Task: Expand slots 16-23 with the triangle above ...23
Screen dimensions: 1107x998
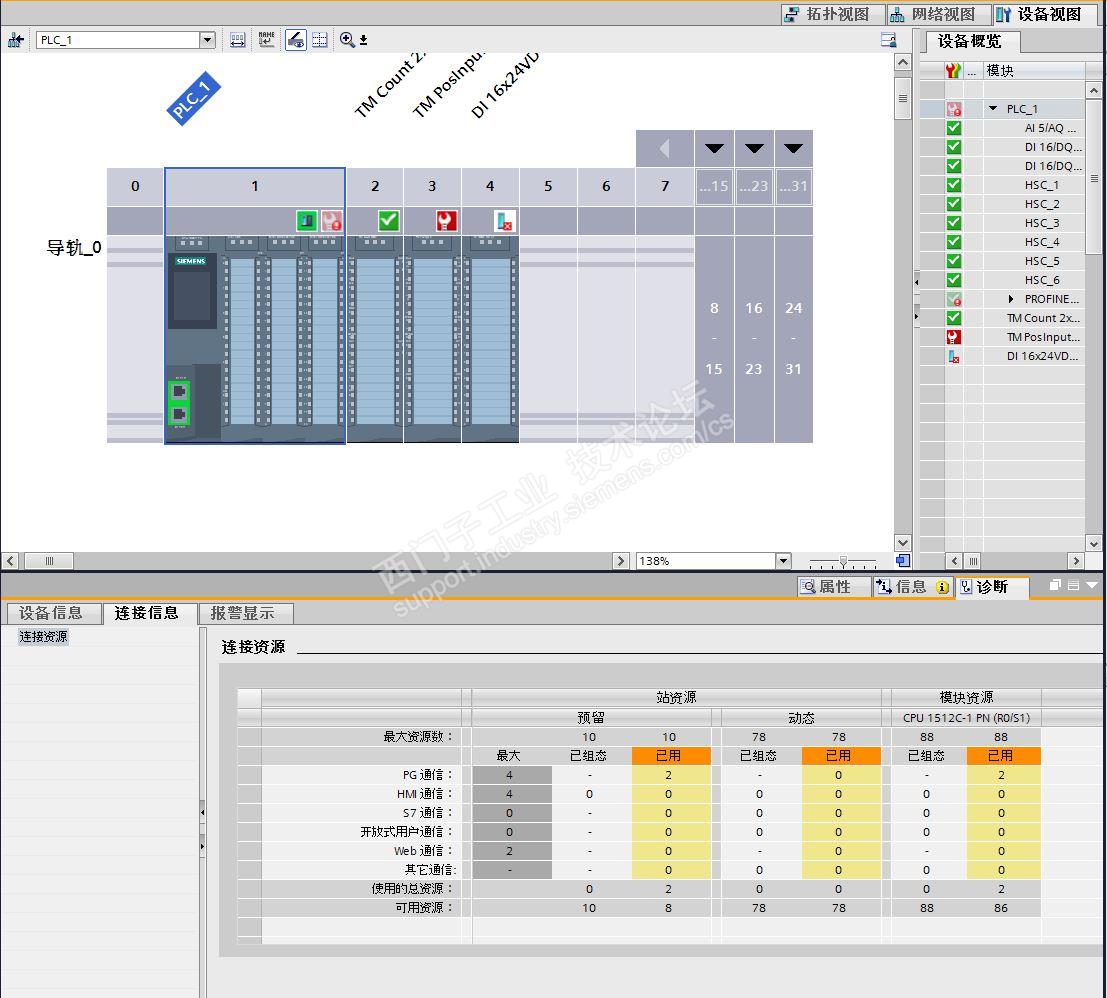Action: point(754,148)
